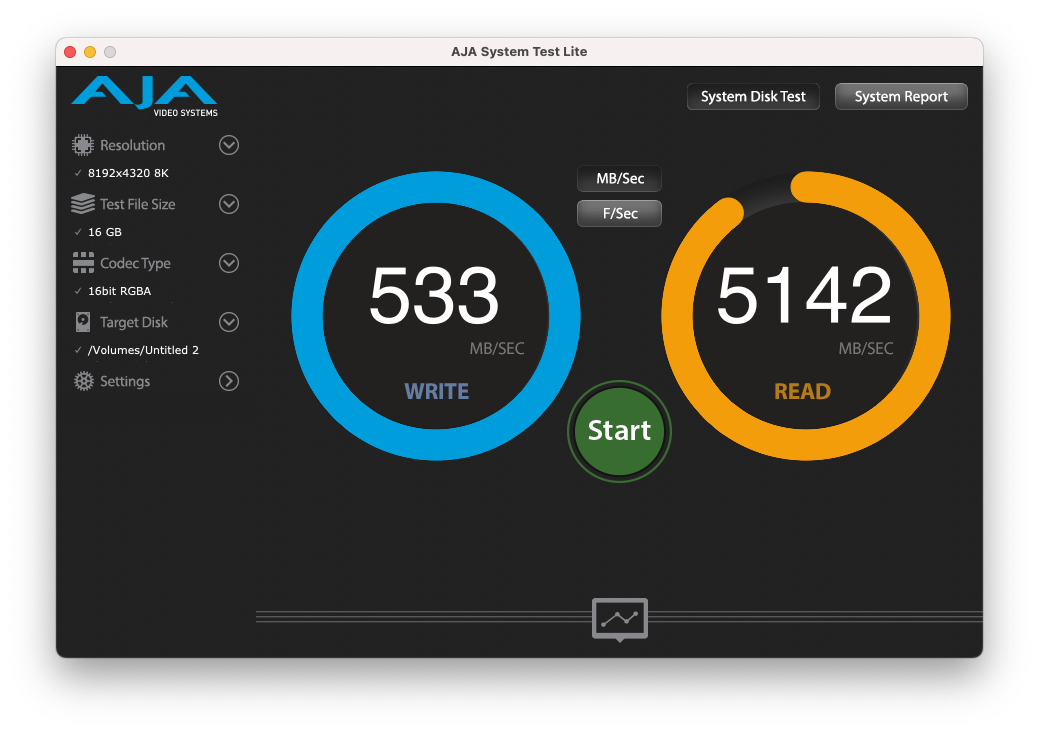Screen dimensions: 1039x732
Task: Click the Codec Type label
Action: point(135,263)
